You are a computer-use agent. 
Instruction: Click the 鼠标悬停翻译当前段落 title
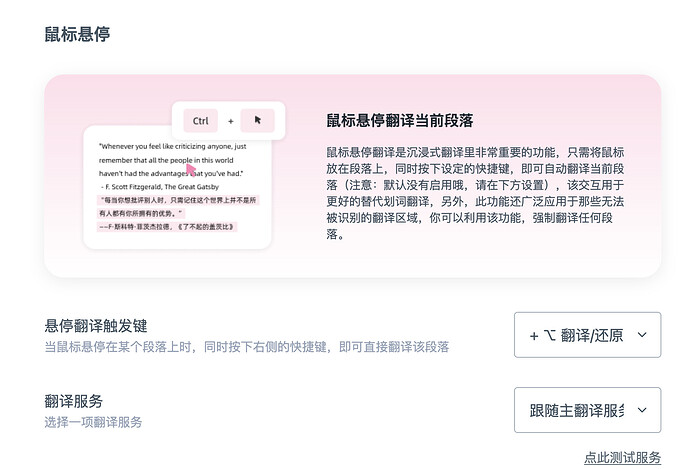click(400, 121)
